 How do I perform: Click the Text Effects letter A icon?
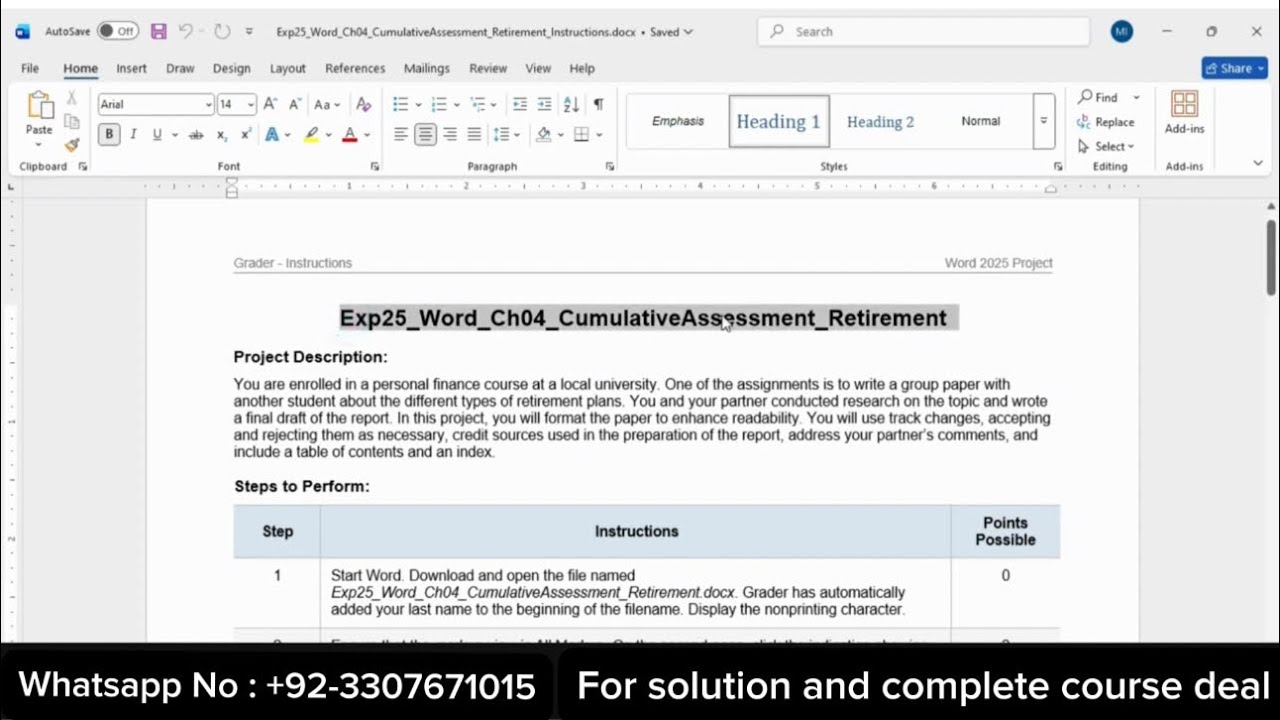click(271, 134)
